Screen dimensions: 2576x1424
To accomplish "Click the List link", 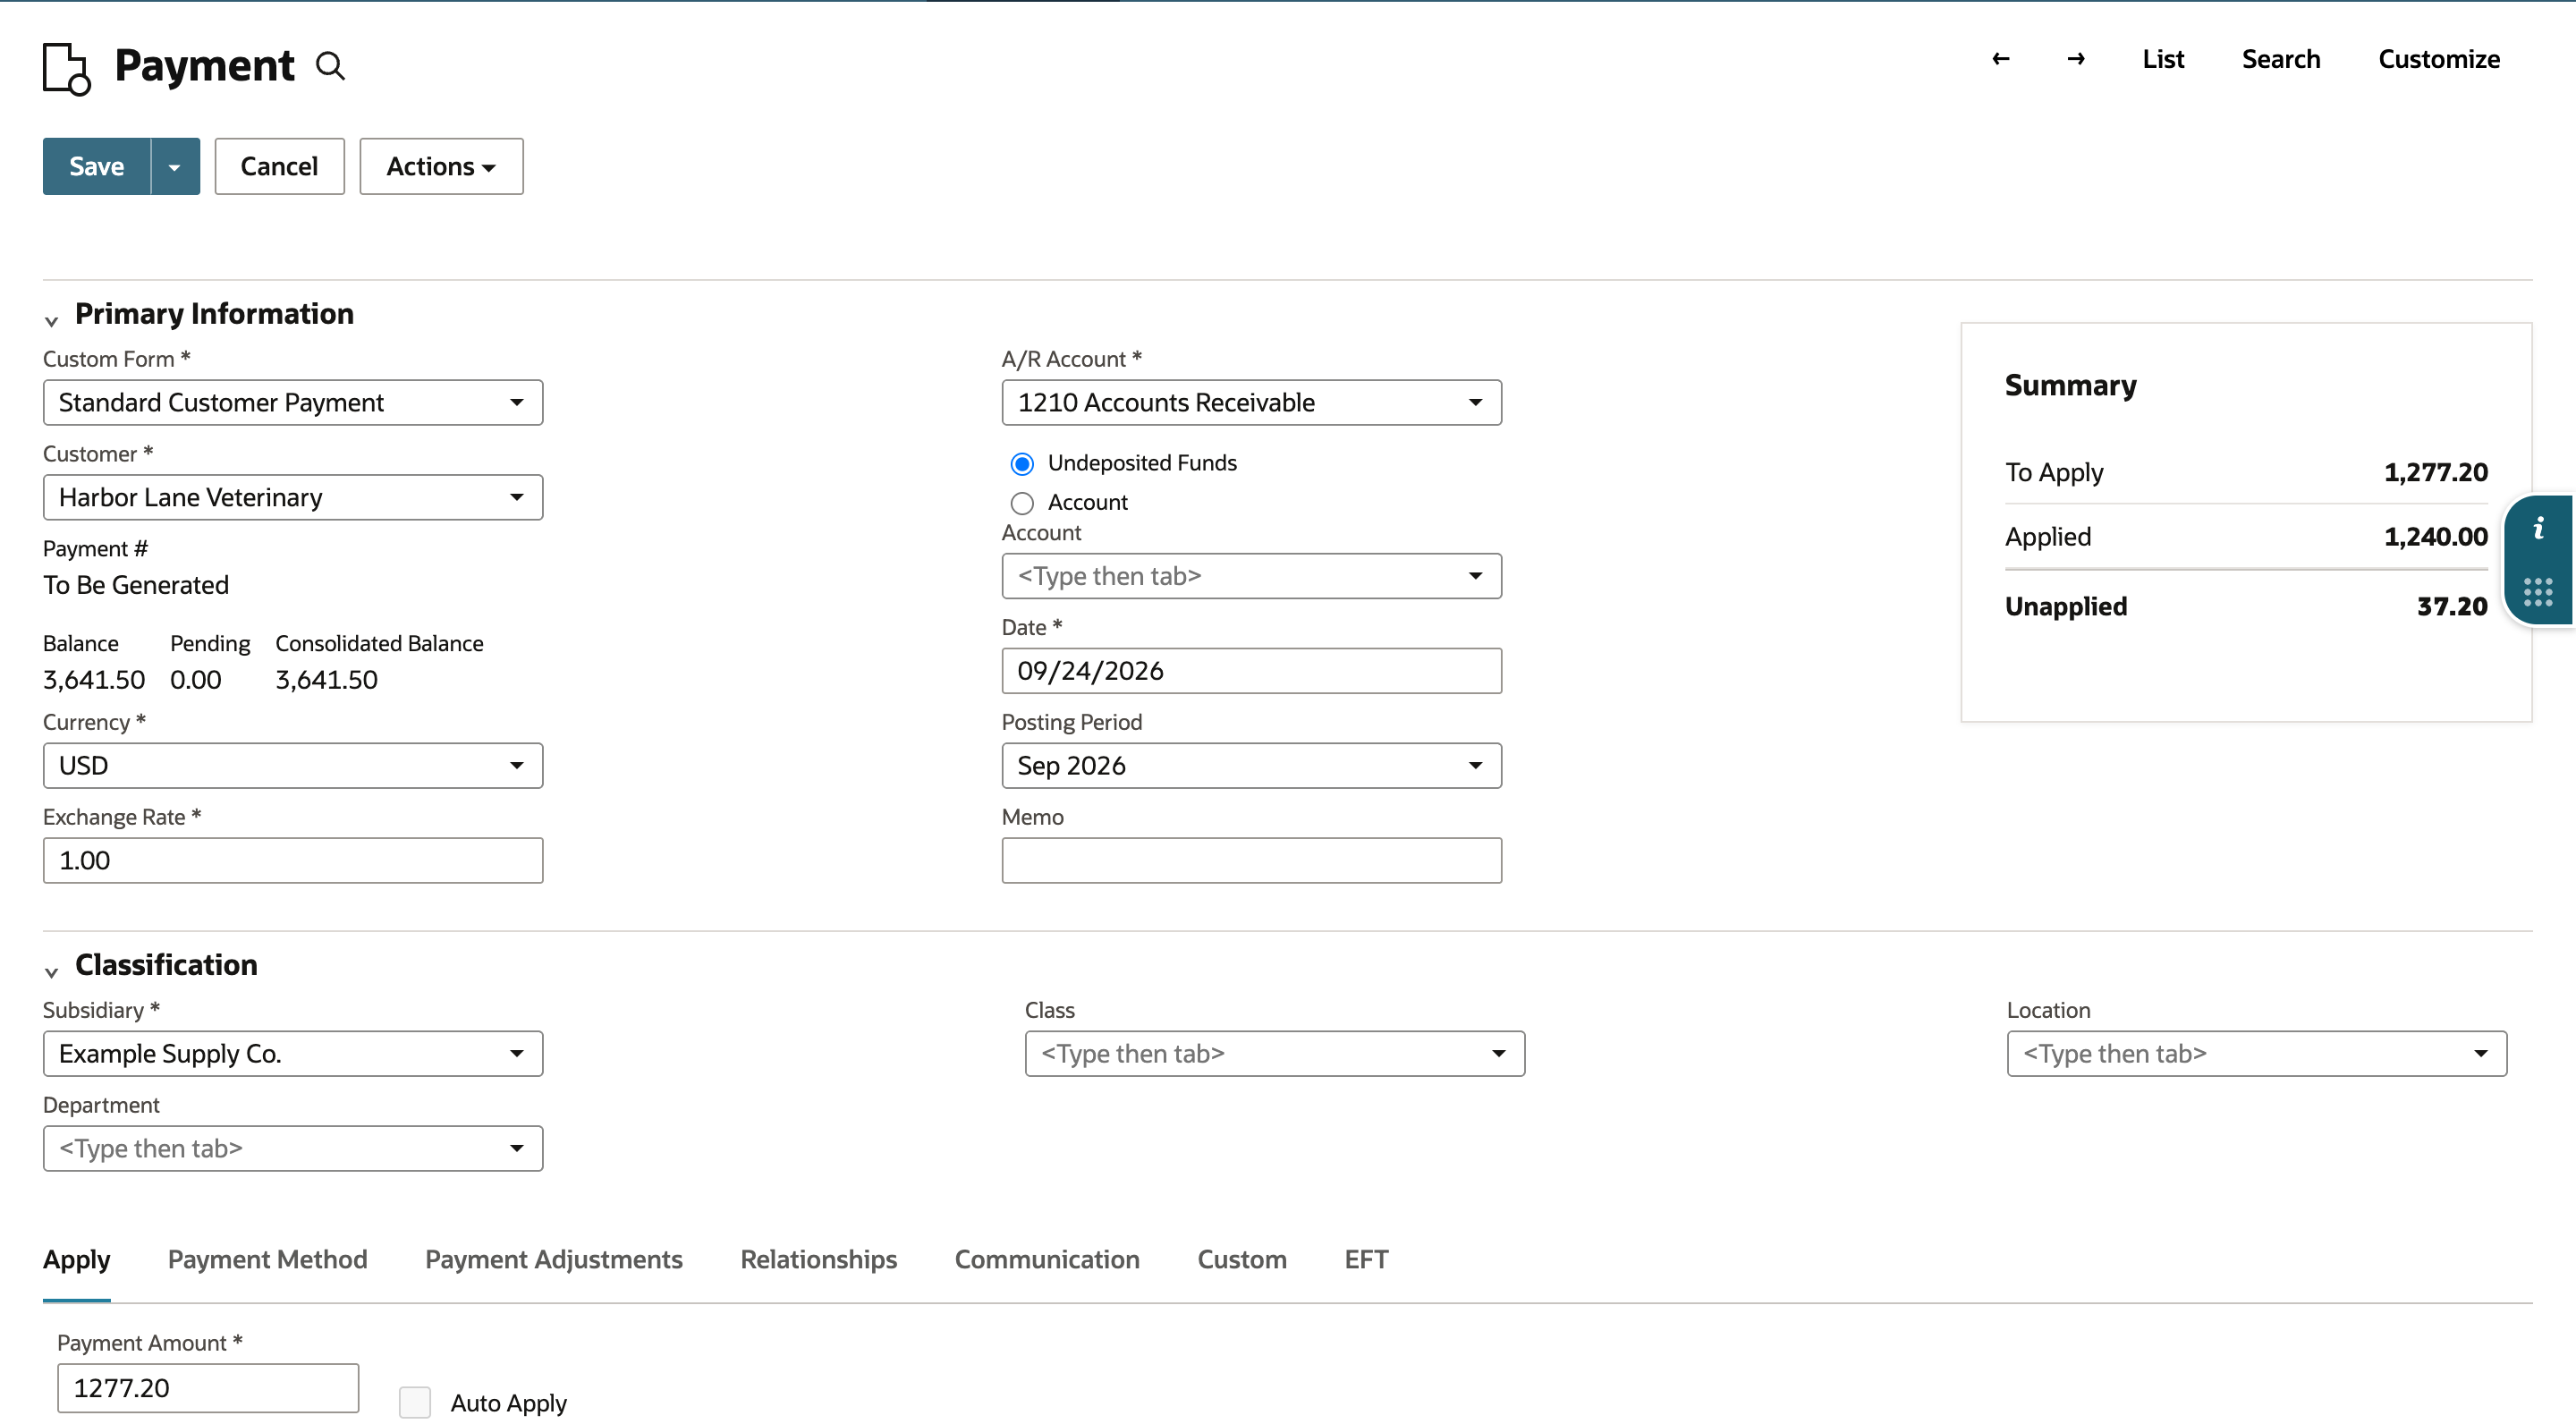I will click(2163, 59).
